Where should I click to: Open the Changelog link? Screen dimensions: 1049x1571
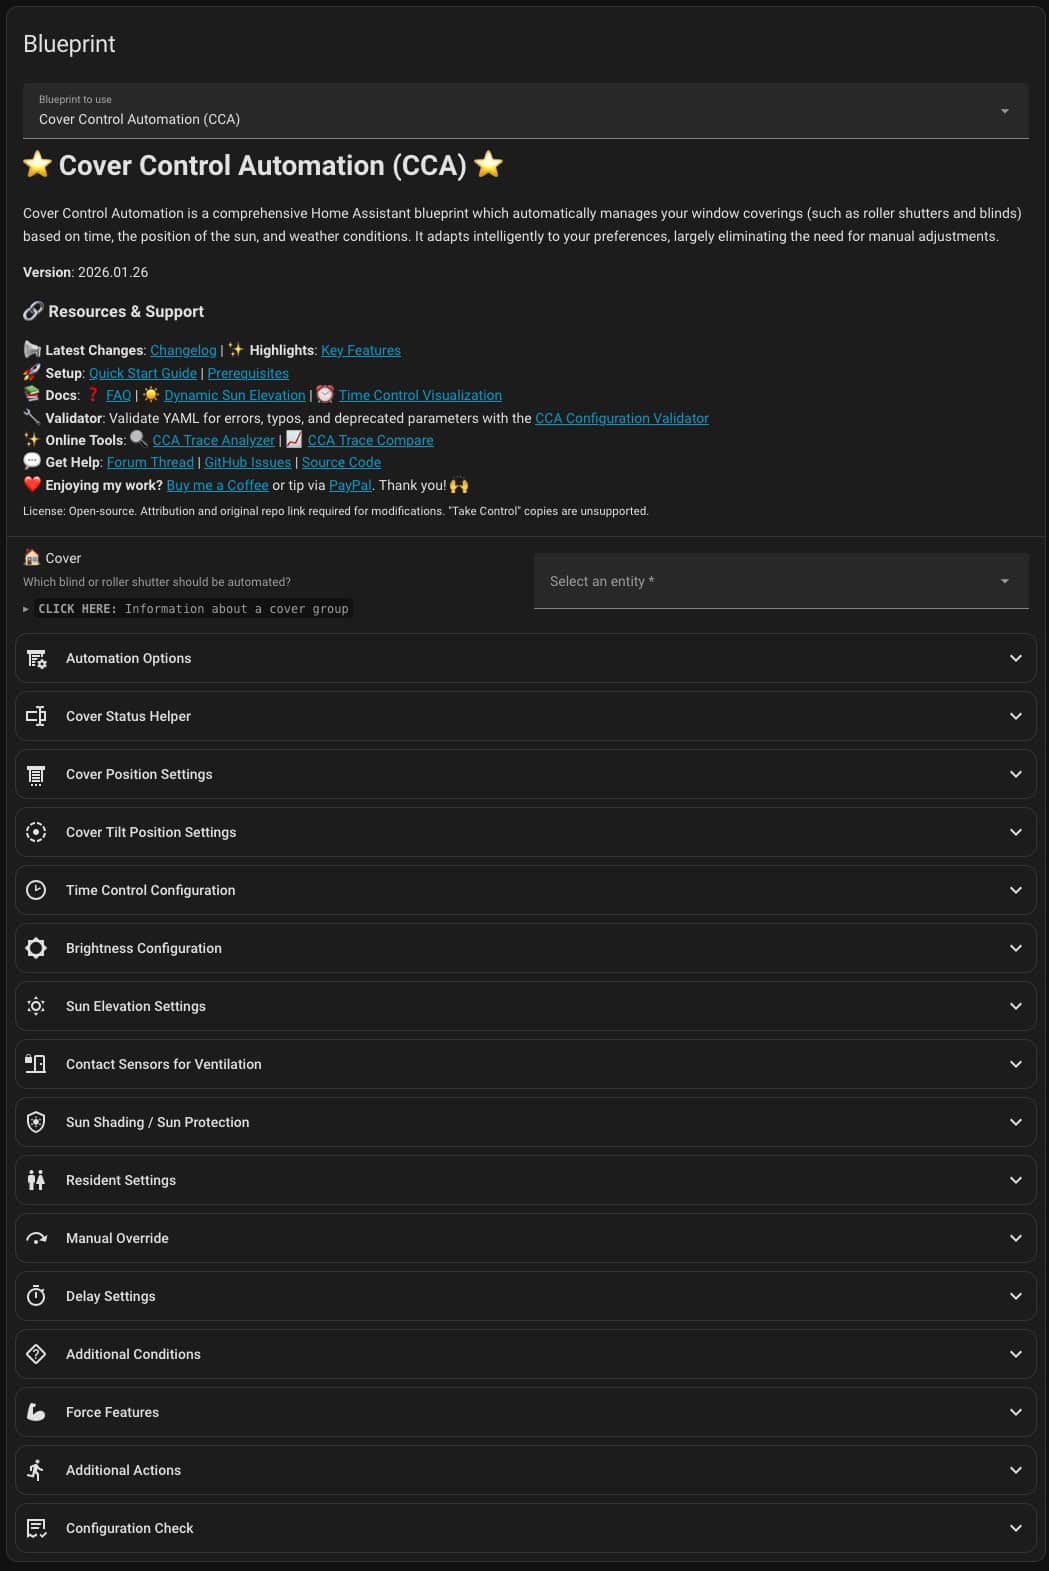(x=183, y=351)
